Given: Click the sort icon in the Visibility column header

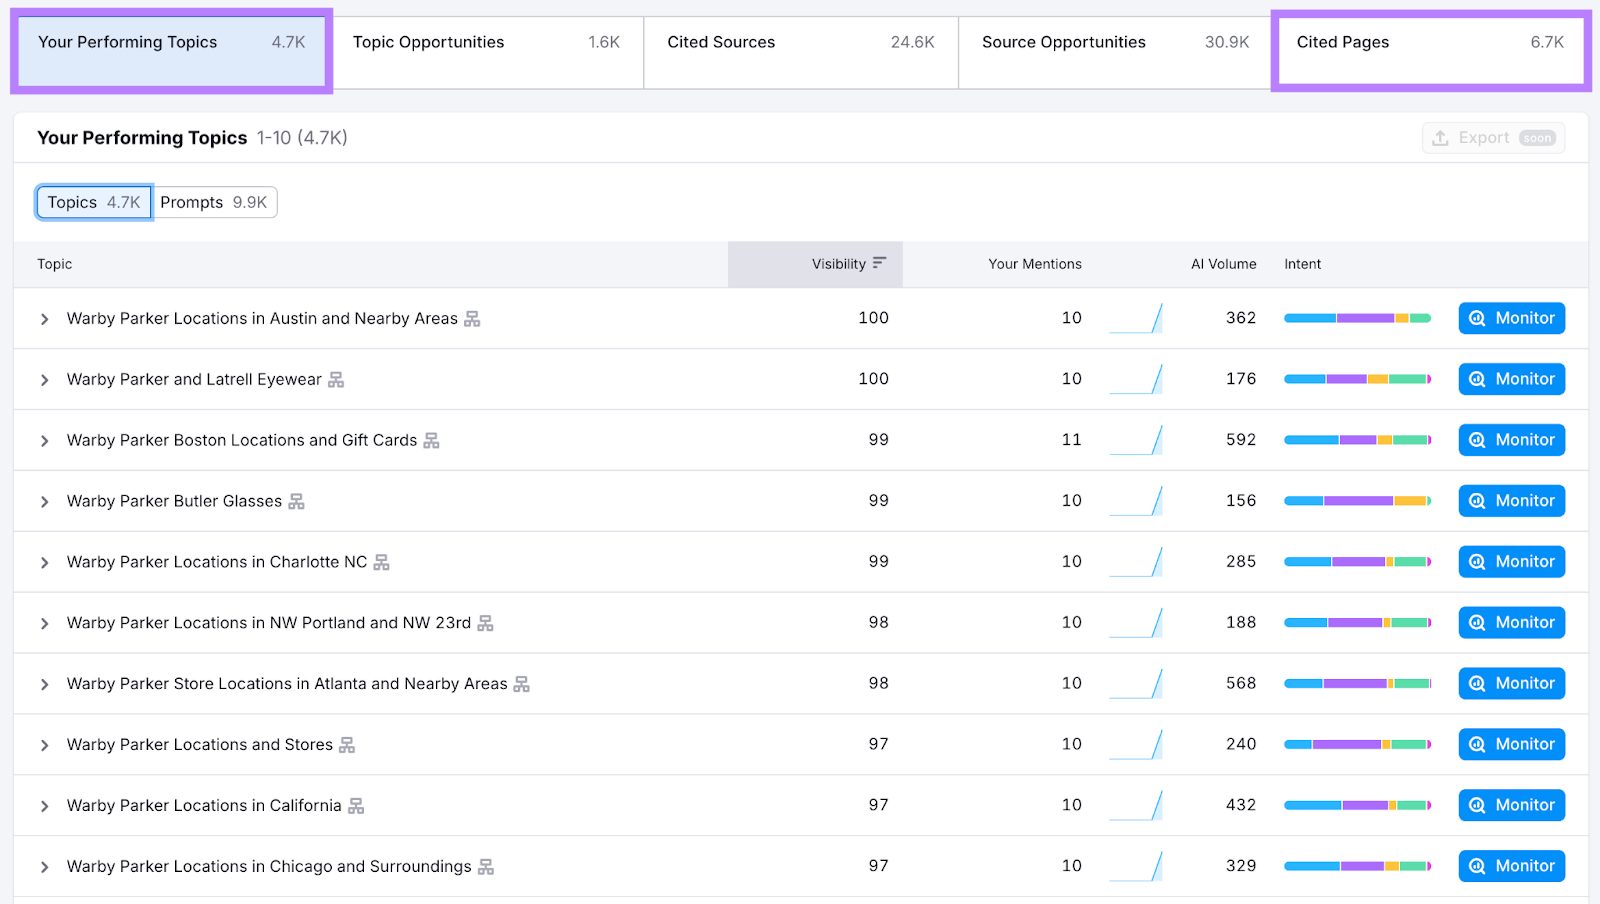Looking at the screenshot, I should pyautogui.click(x=879, y=264).
